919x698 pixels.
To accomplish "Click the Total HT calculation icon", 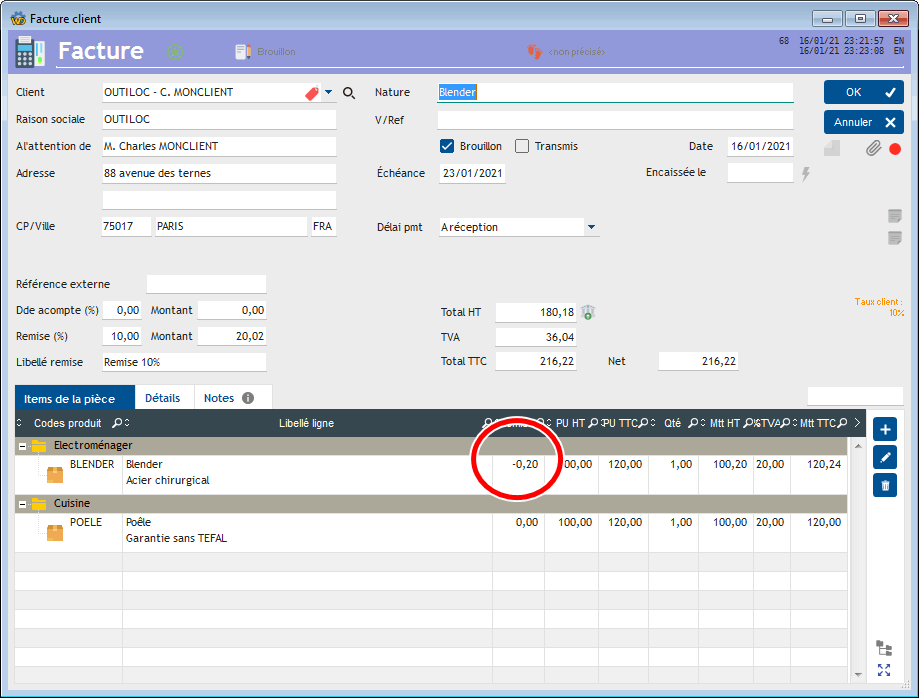I will coord(588,312).
